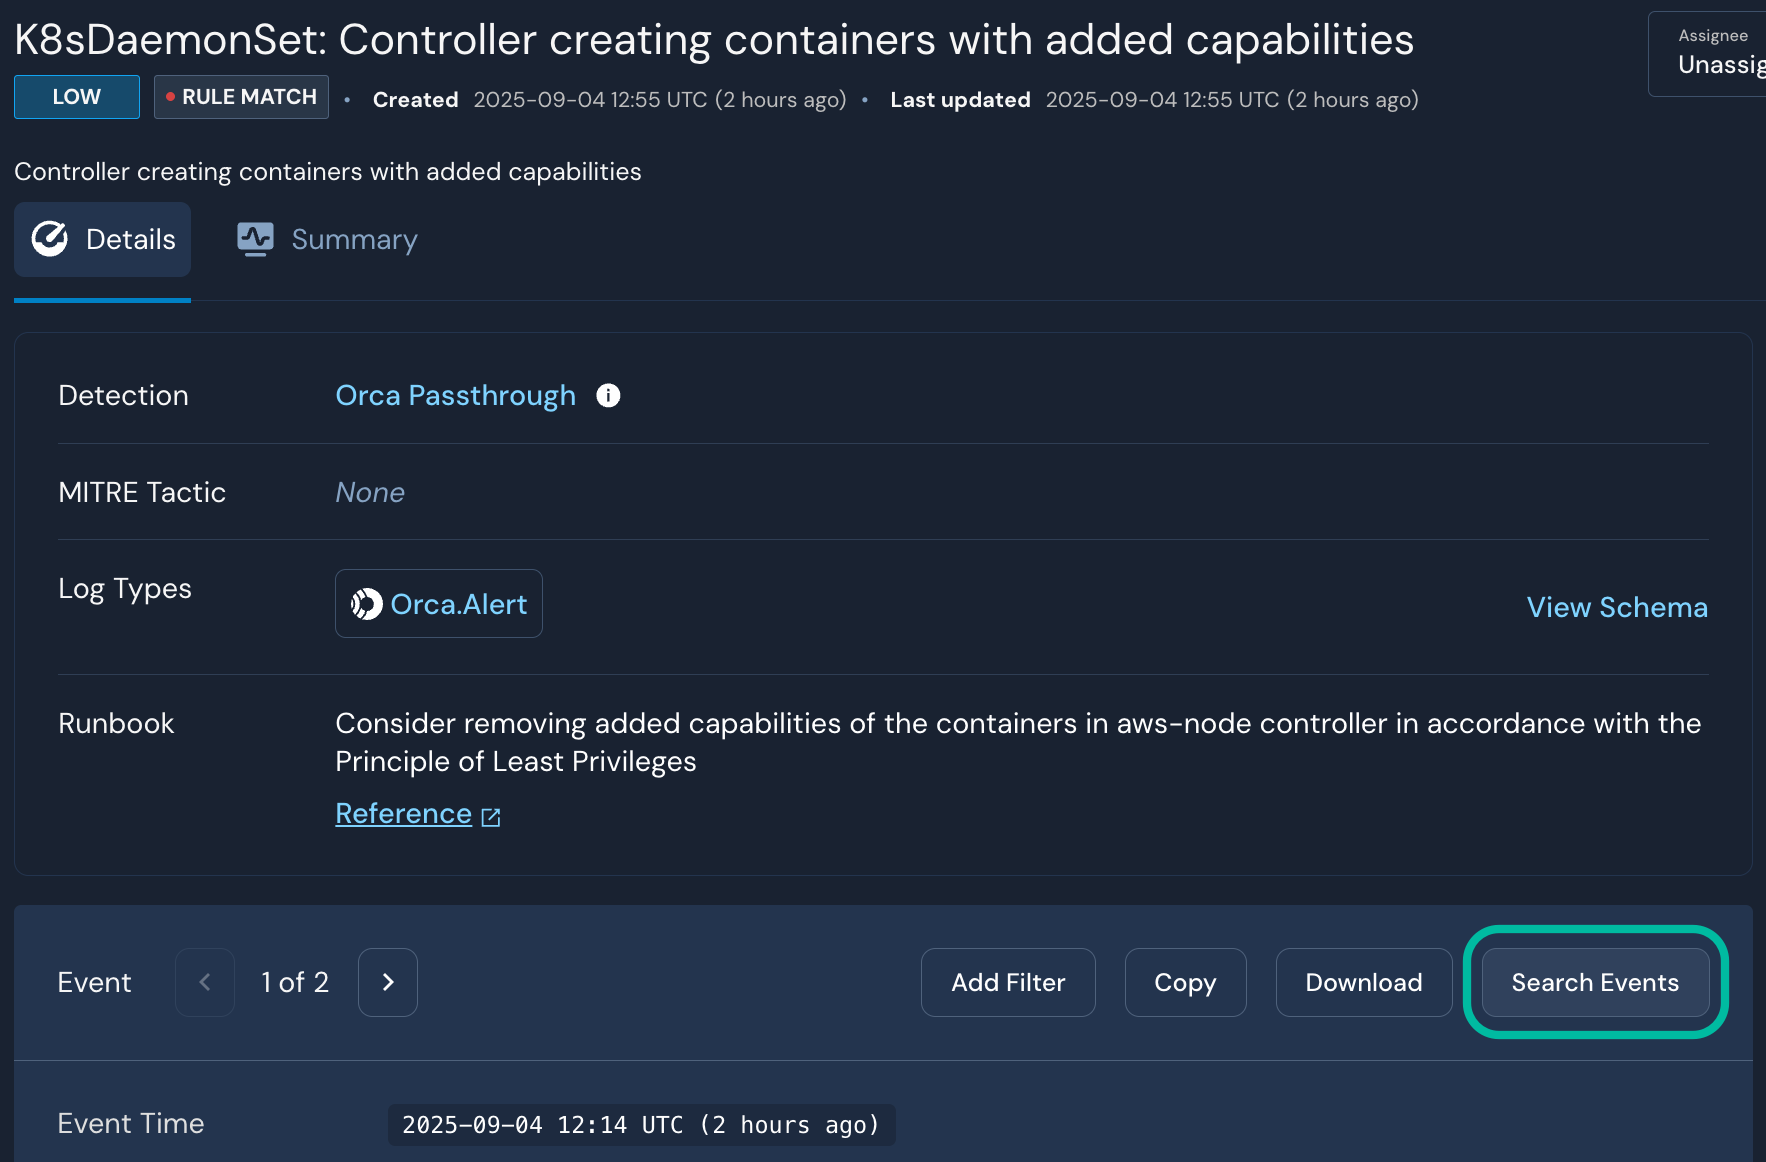Select the Details tab
The width and height of the screenshot is (1766, 1162).
[103, 240]
